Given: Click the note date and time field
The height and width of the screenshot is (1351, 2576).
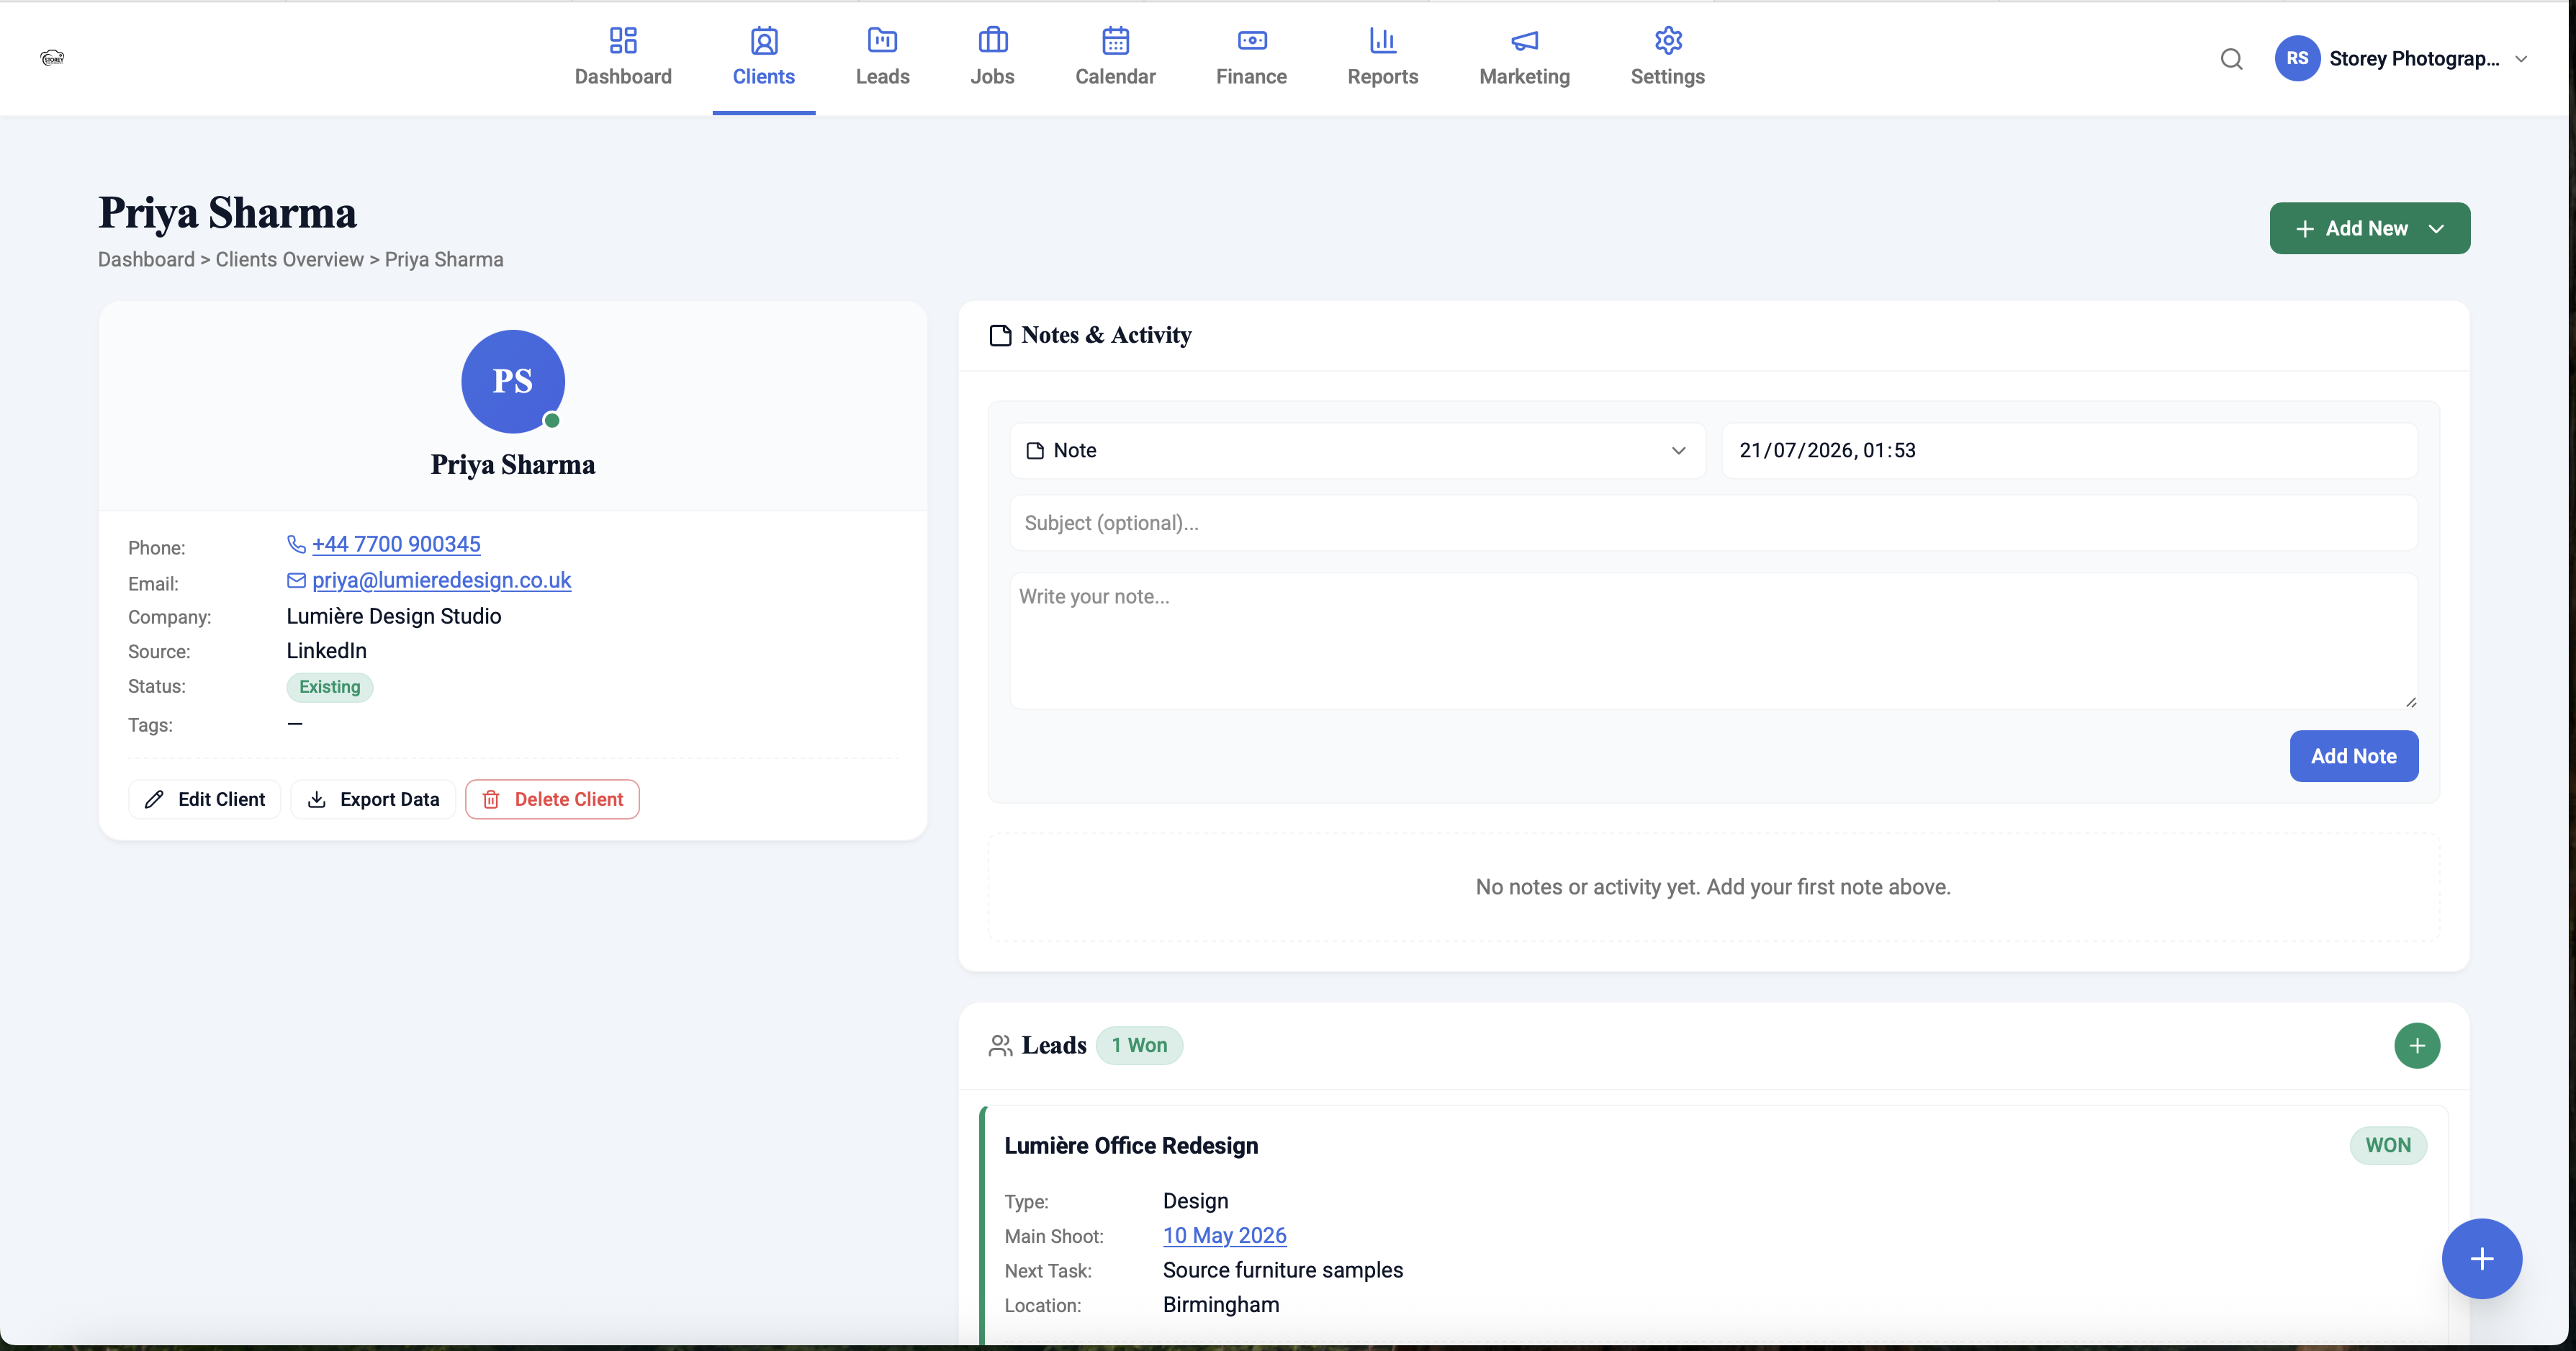Looking at the screenshot, I should [2069, 450].
